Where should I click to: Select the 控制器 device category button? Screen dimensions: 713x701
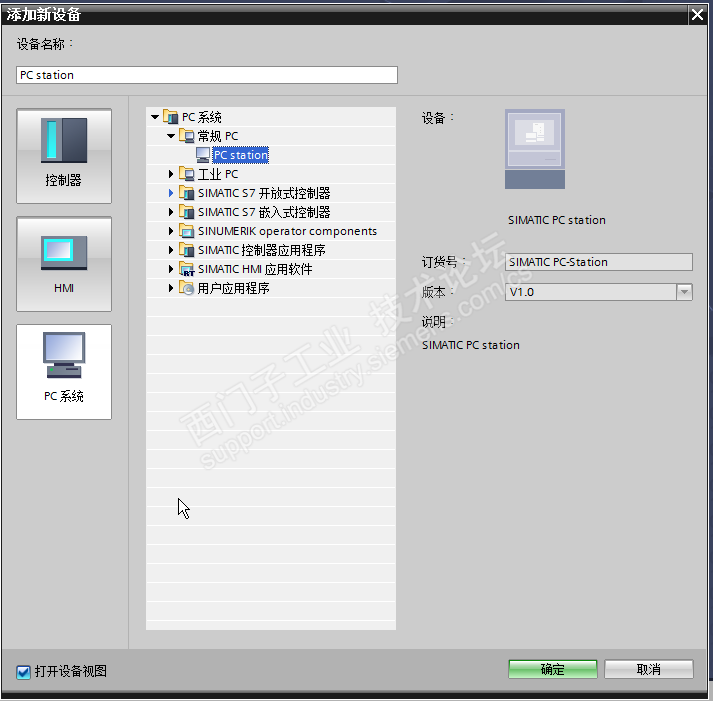(x=64, y=156)
